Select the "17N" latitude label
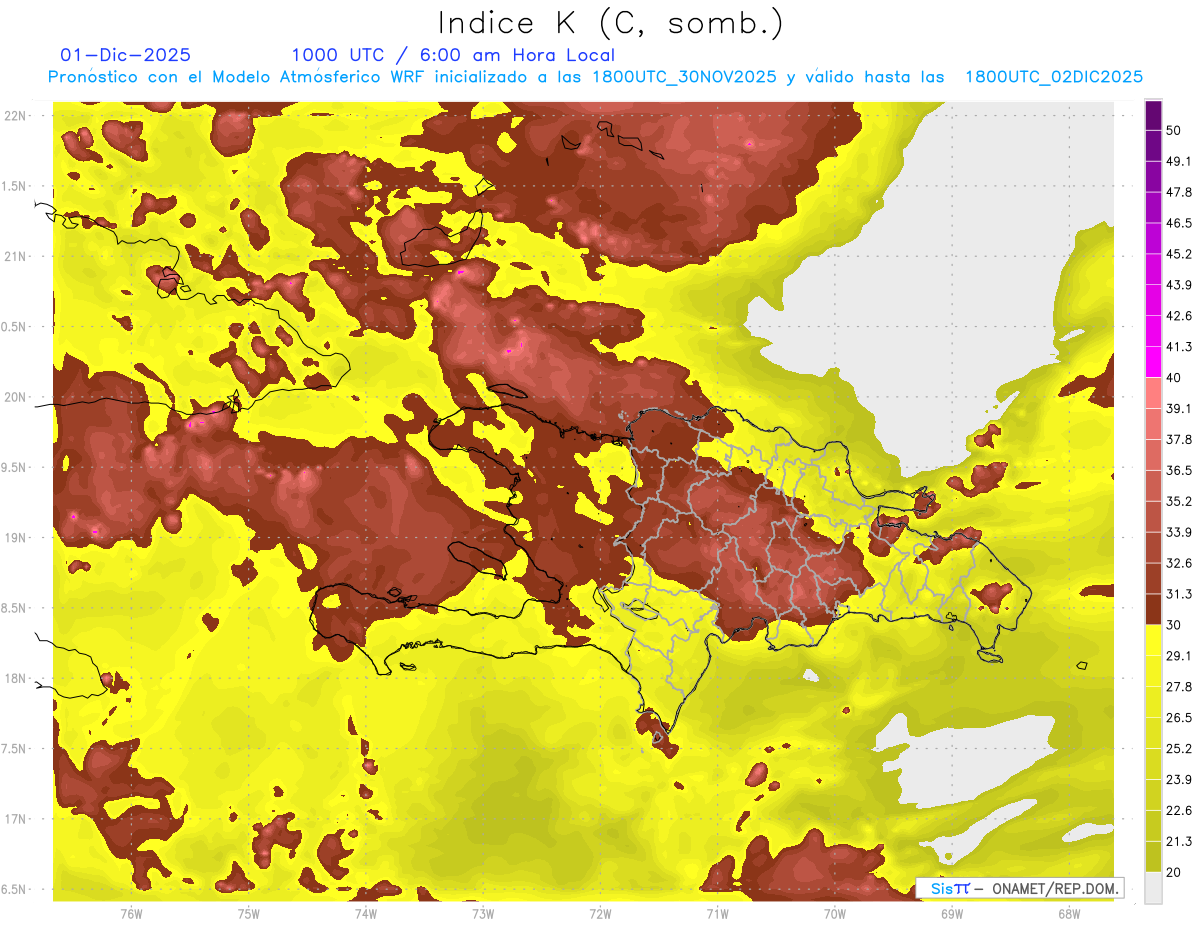This screenshot has width=1200, height=927. click(15, 819)
